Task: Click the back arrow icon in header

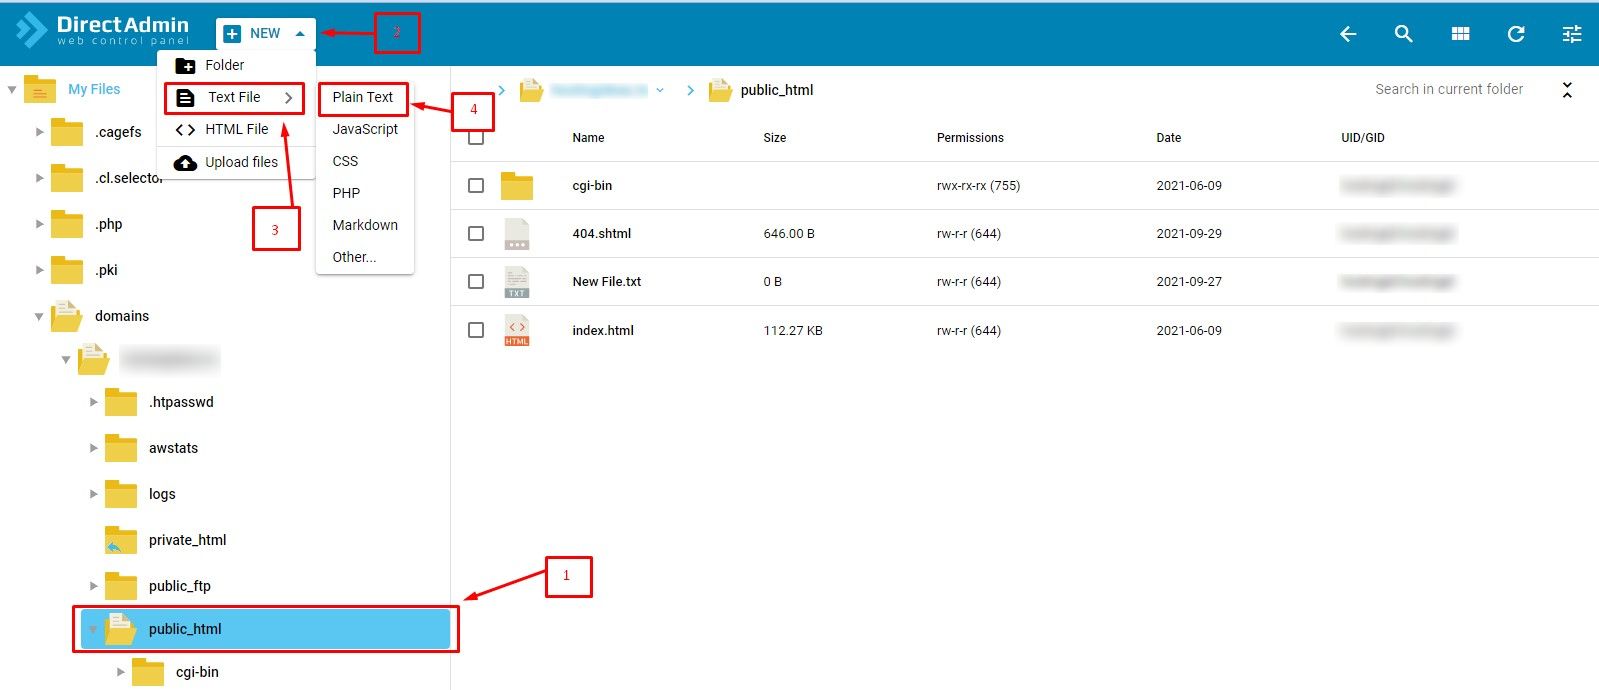Action: coord(1348,34)
